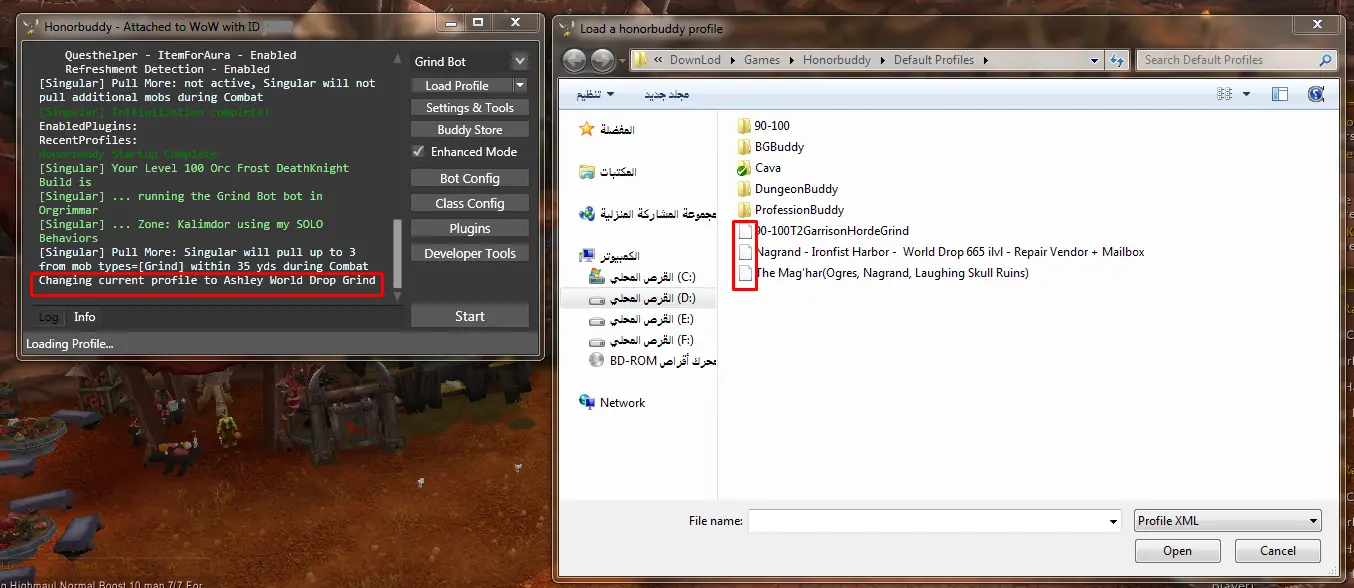Click the Cancel button in dialog
This screenshot has width=1354, height=588.
click(x=1277, y=551)
